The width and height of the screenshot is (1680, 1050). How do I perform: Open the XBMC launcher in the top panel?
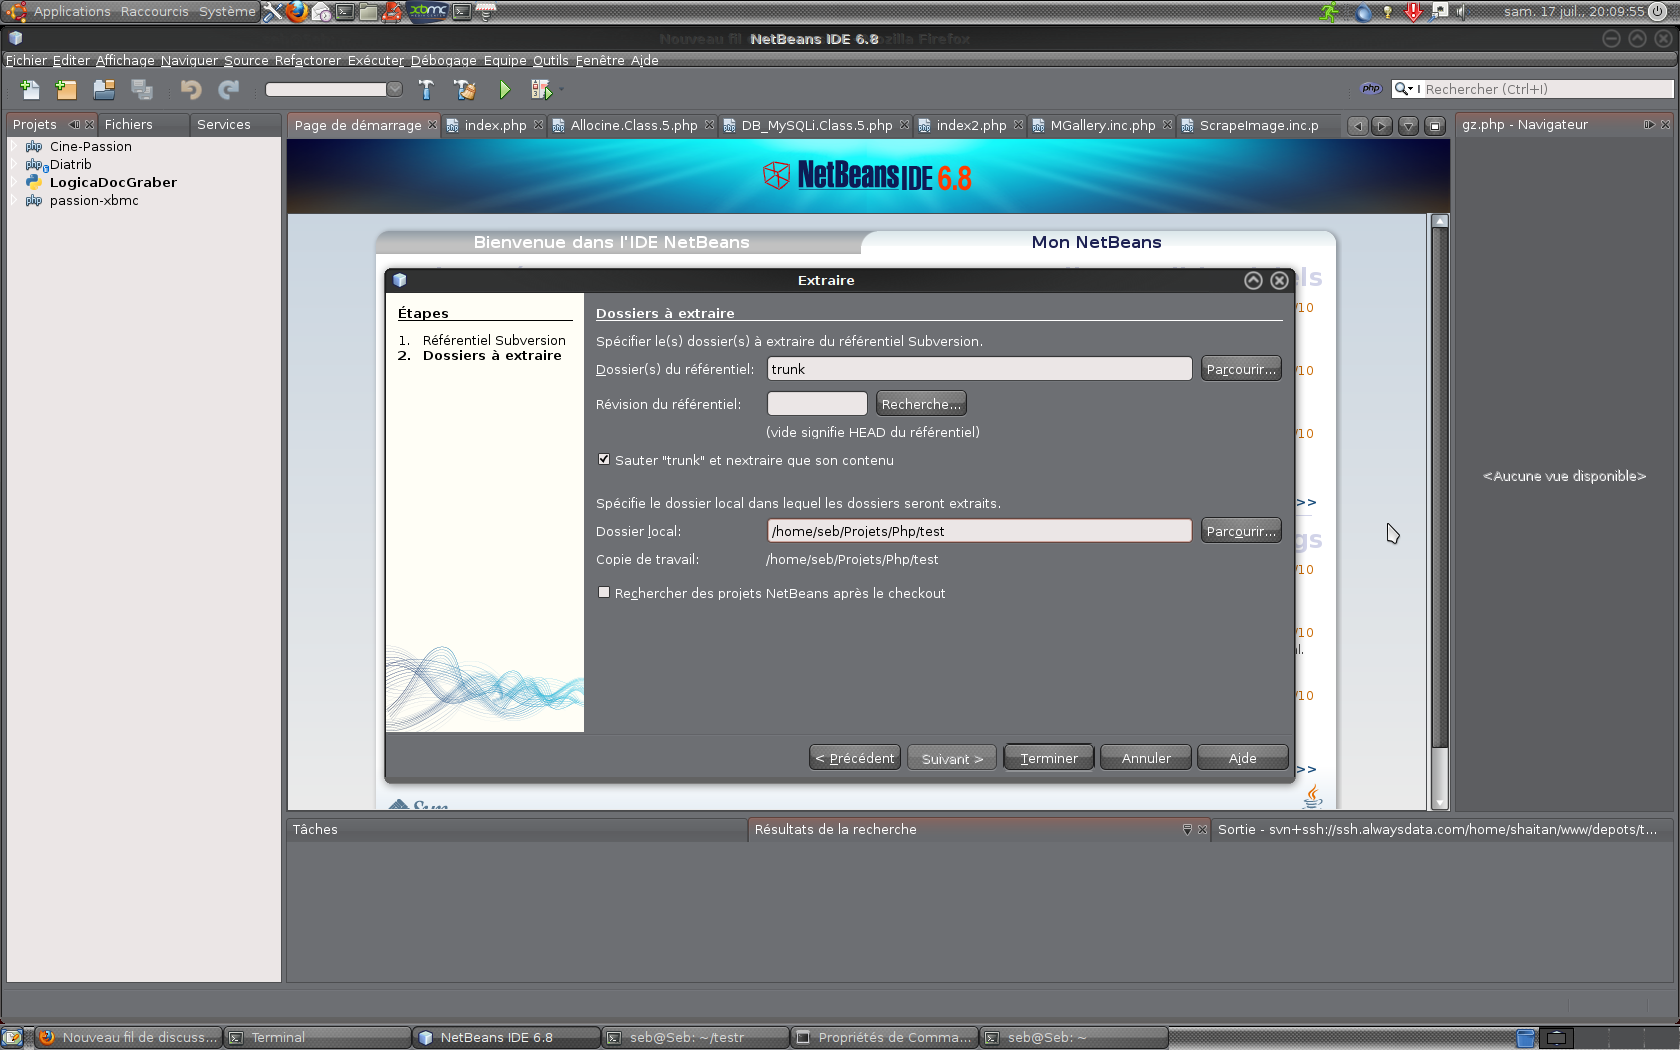tap(428, 11)
